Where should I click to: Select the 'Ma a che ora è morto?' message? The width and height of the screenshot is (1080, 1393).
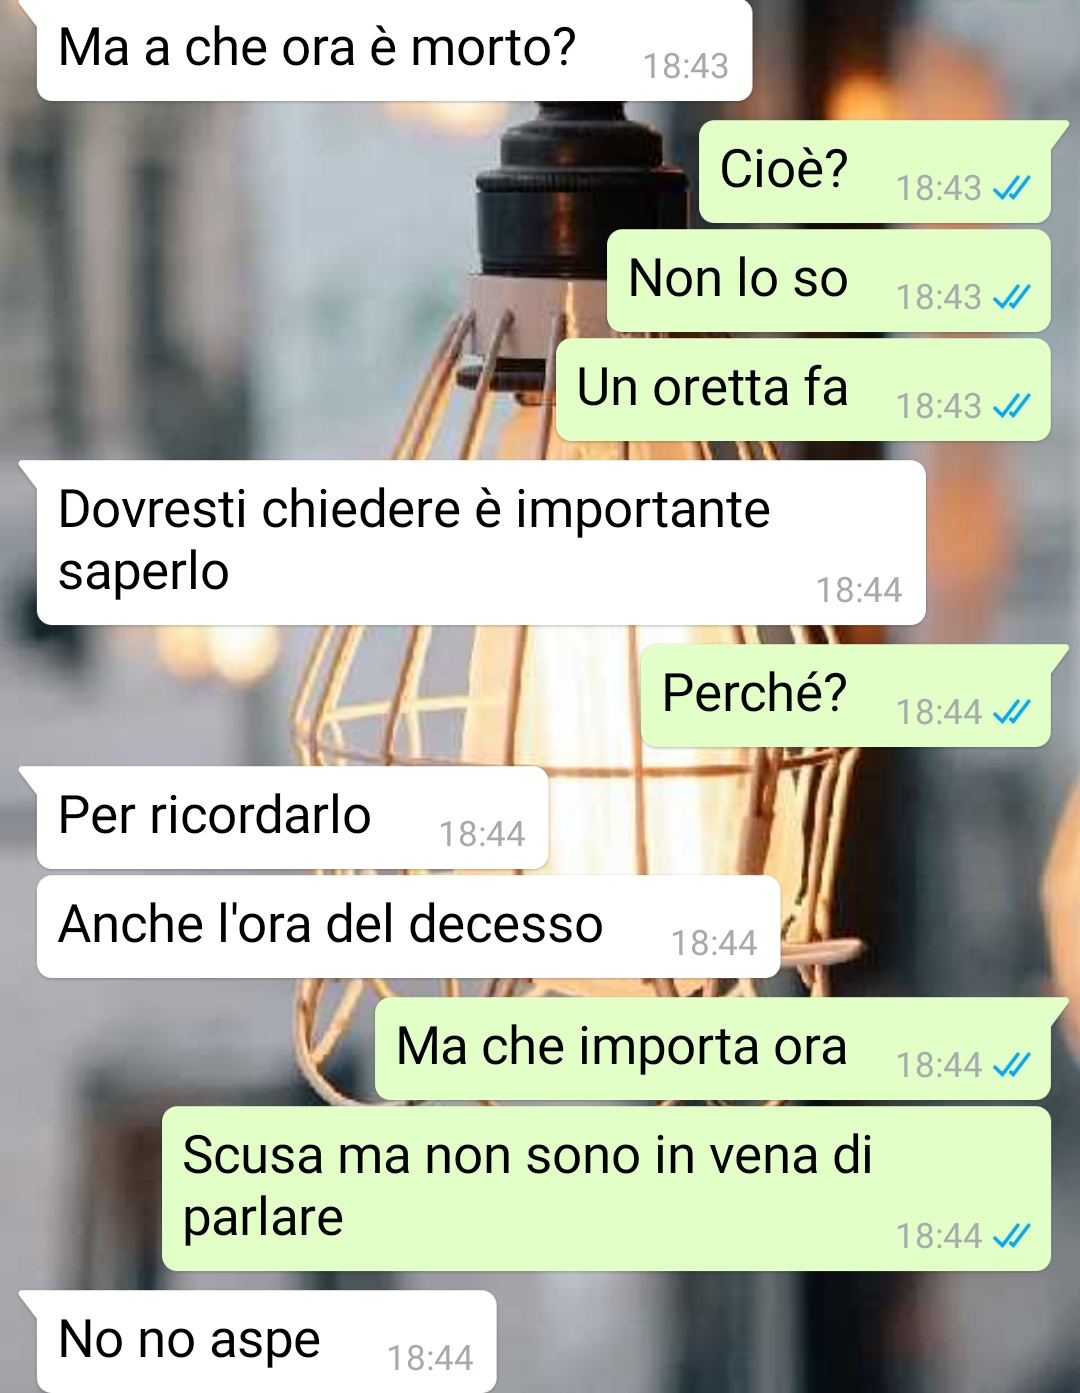(x=394, y=50)
